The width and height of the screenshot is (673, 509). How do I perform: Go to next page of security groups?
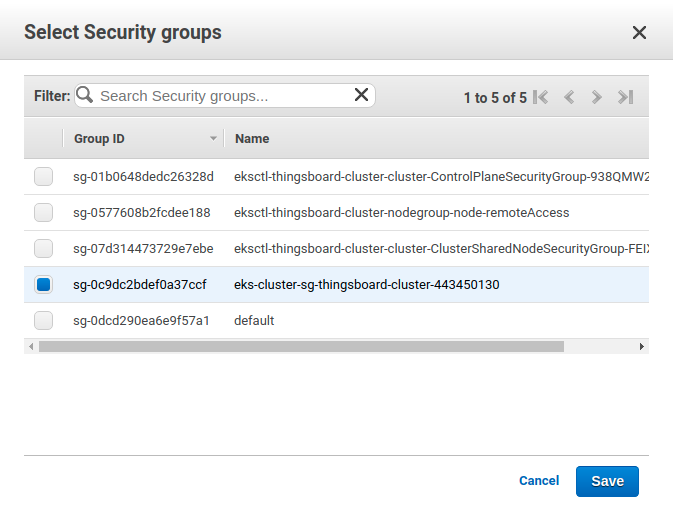point(597,97)
